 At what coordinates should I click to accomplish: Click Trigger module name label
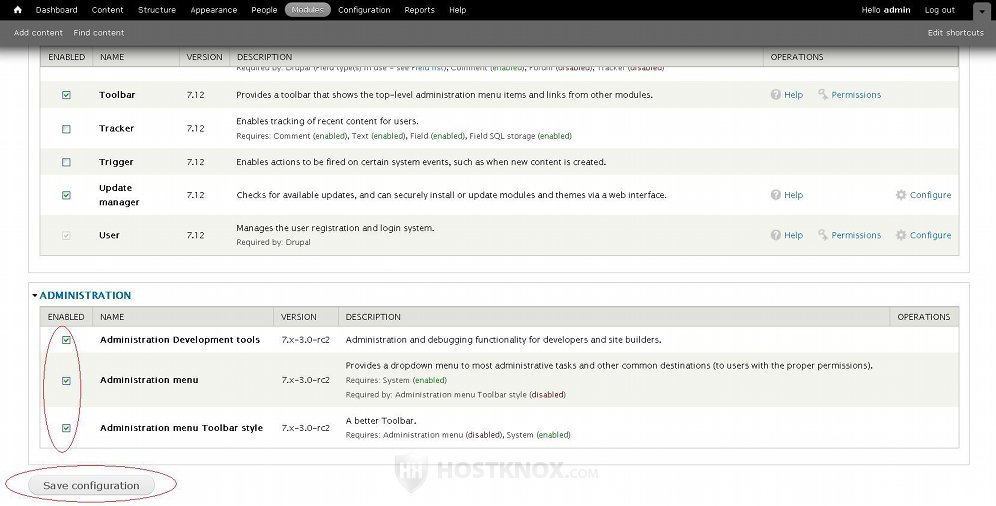point(116,162)
